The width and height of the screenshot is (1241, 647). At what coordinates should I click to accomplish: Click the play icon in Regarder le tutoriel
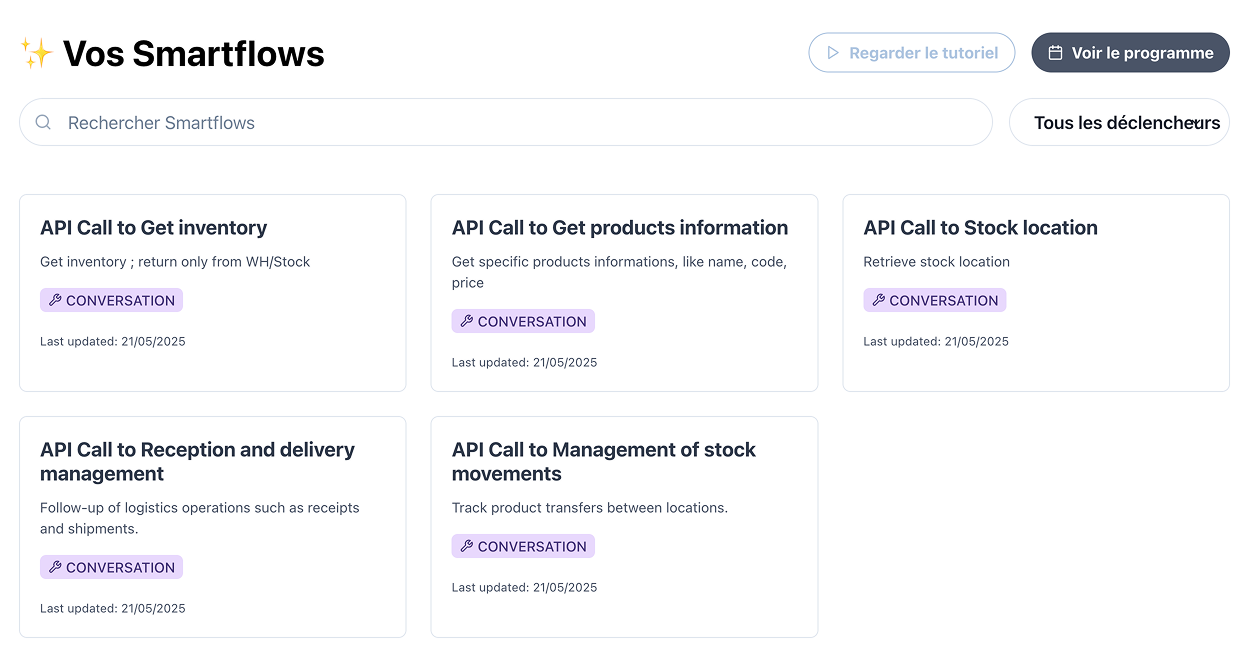(x=831, y=52)
